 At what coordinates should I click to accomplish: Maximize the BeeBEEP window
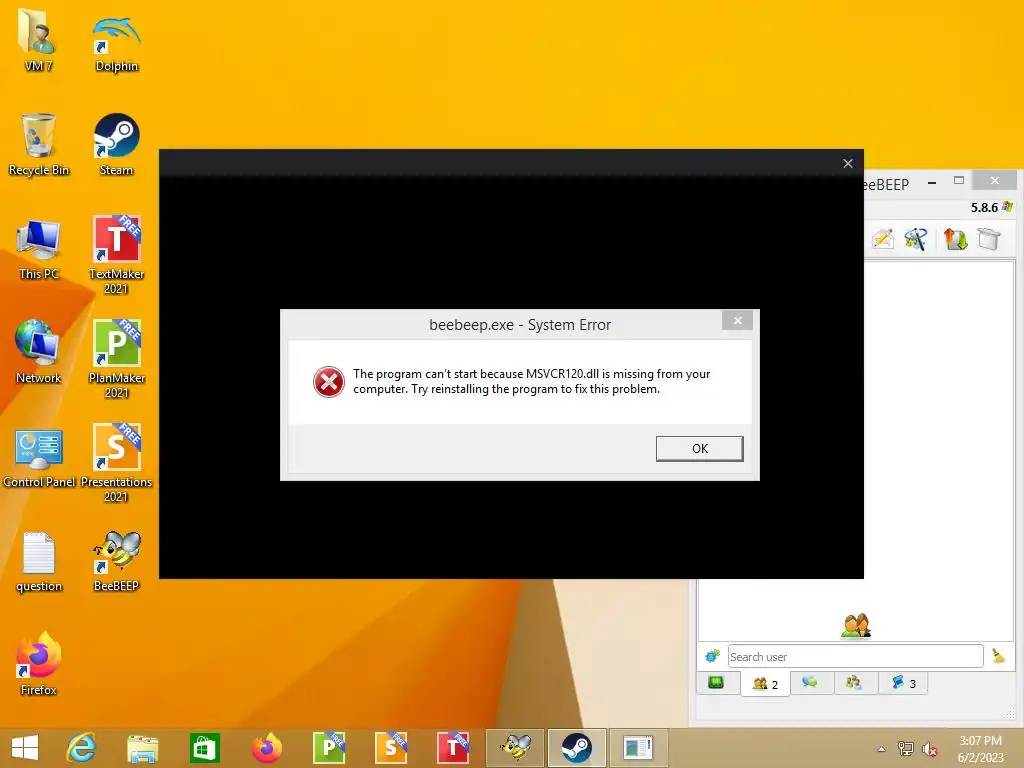click(959, 181)
